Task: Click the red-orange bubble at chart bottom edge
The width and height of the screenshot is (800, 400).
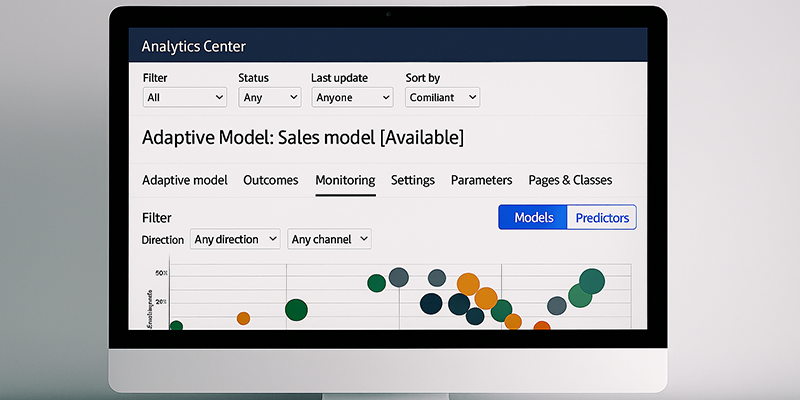Action: tap(542, 327)
